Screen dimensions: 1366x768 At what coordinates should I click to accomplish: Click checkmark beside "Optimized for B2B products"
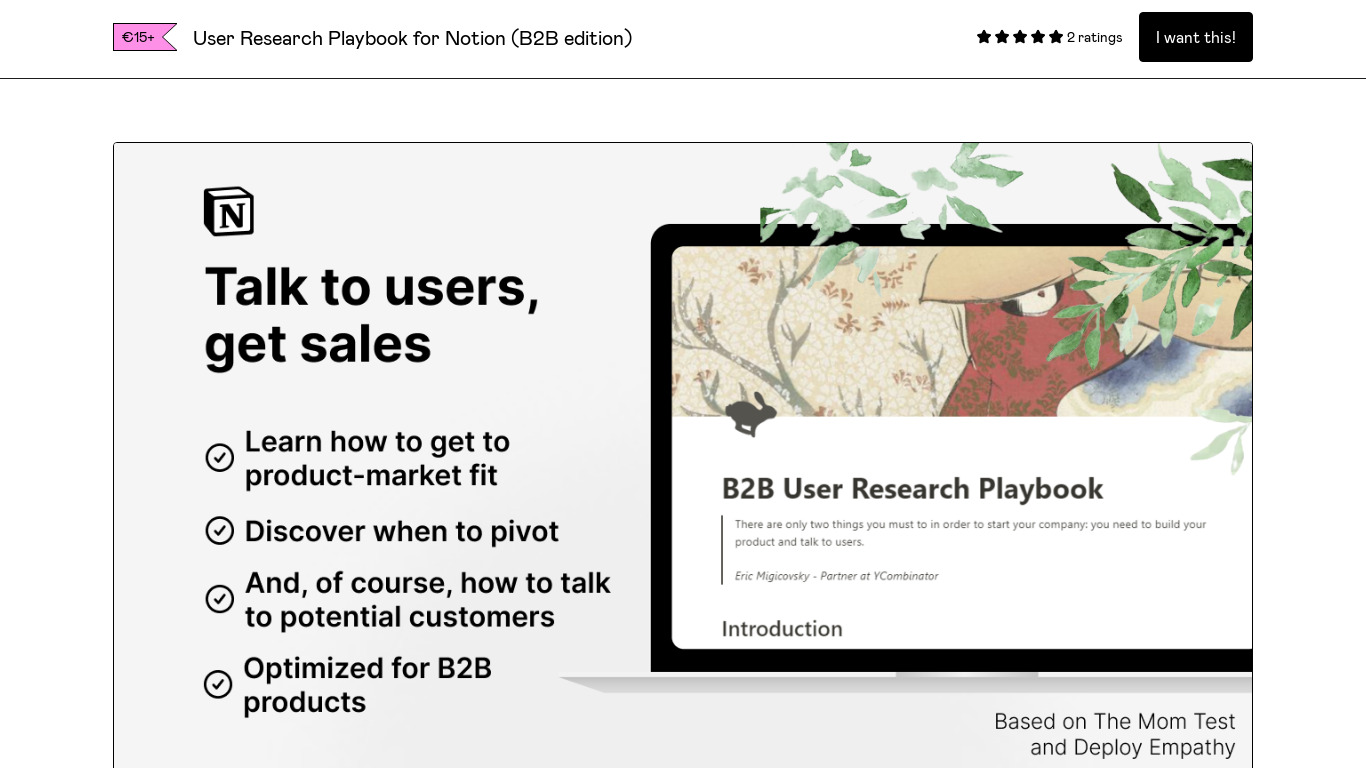pyautogui.click(x=218, y=684)
